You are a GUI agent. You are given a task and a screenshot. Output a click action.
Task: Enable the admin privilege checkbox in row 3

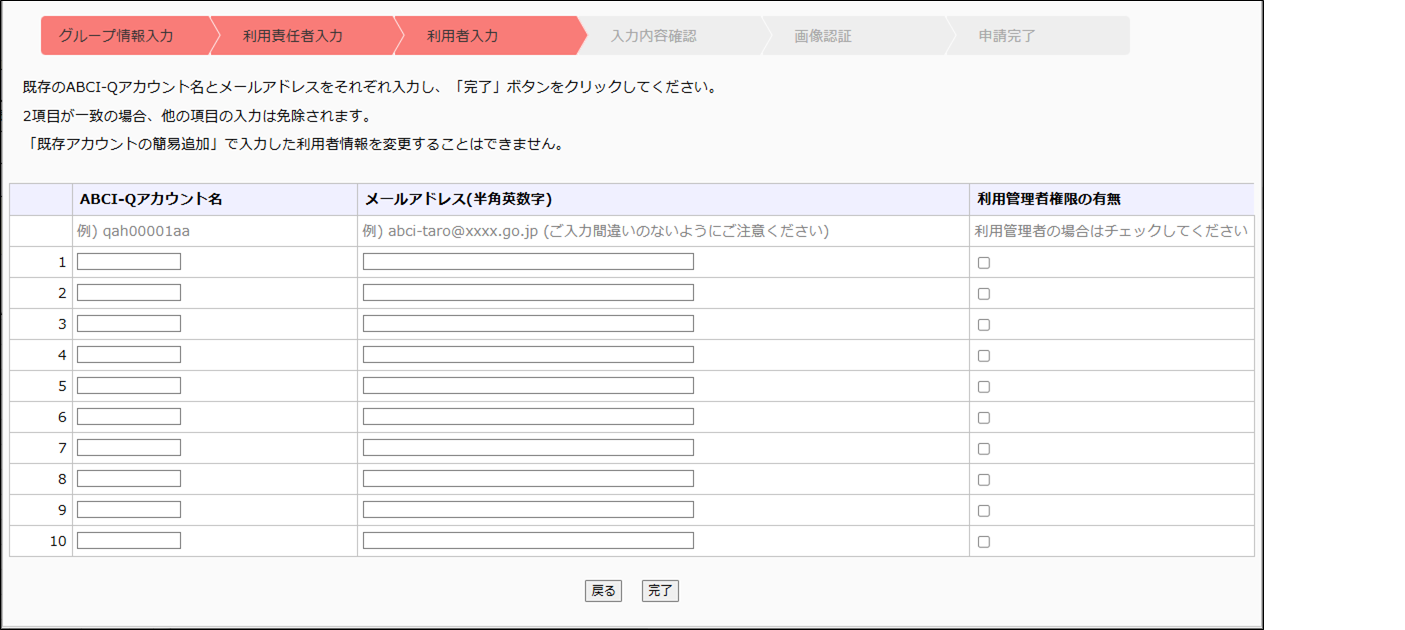(x=984, y=325)
